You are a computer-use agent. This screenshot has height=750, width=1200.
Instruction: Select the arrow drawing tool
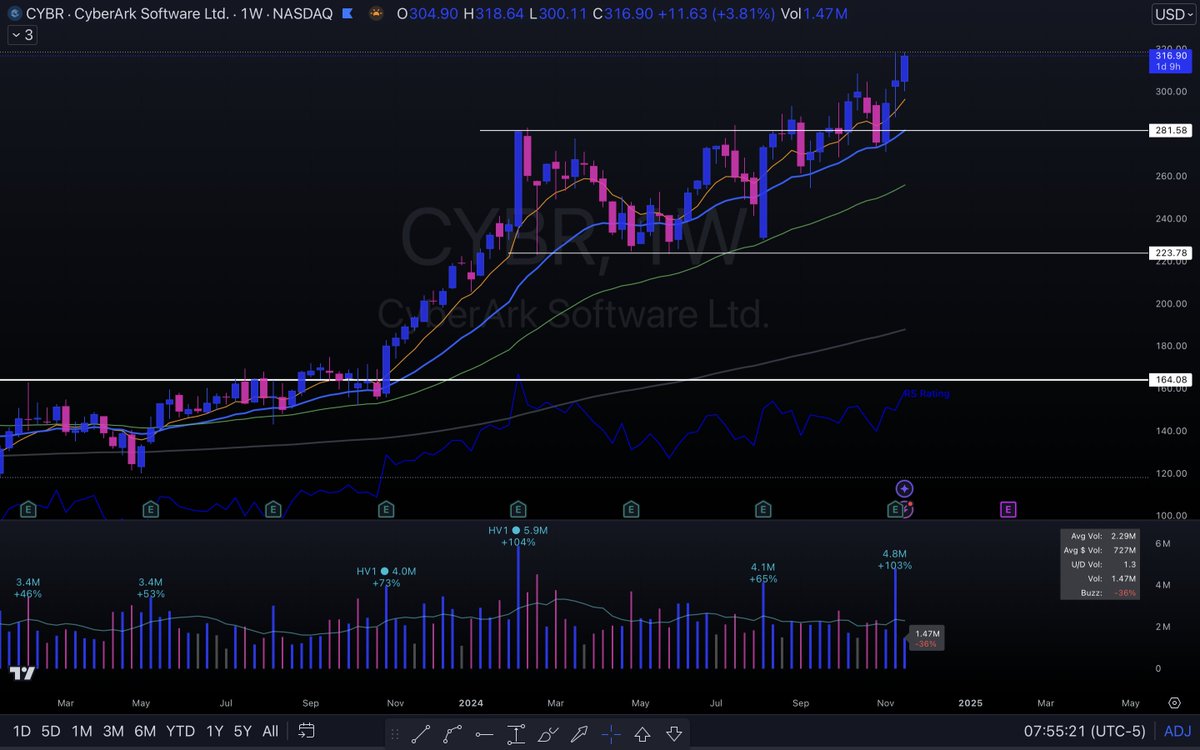pyautogui.click(x=579, y=733)
